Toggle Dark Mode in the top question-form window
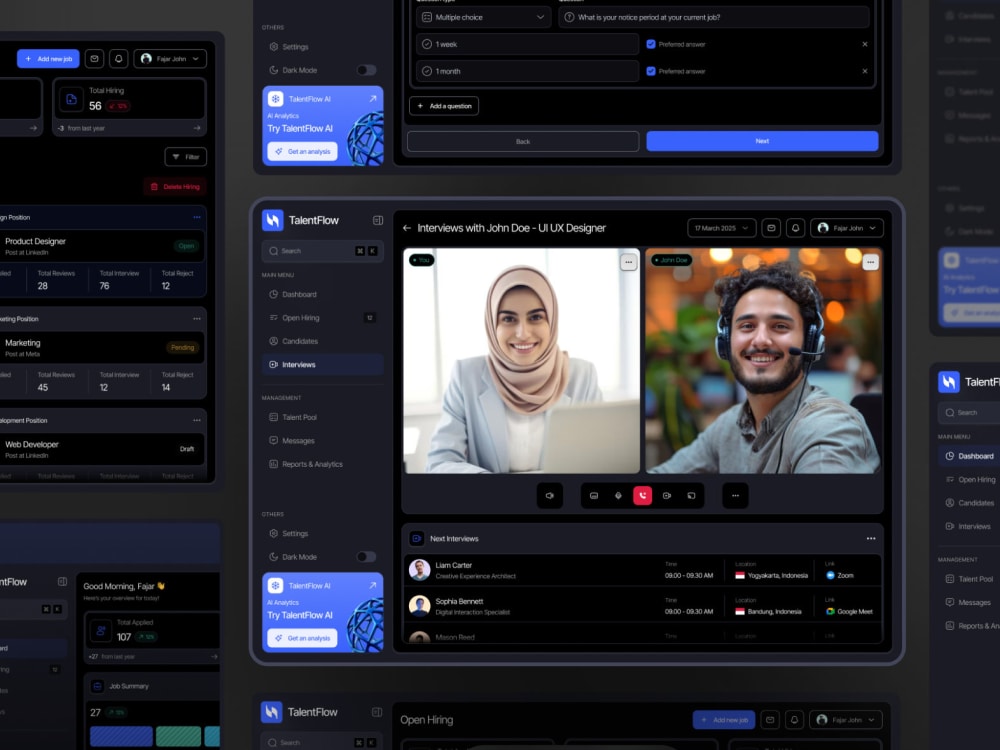The image size is (1000, 750). coord(366,70)
